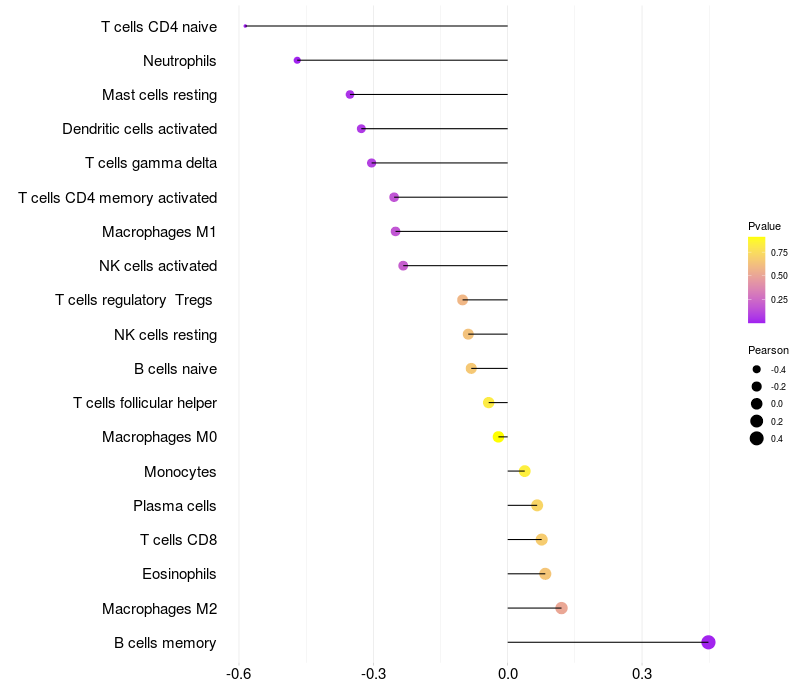Screen dimensions: 800x700
Task: Click the B cells memory data point
Action: pyautogui.click(x=708, y=642)
